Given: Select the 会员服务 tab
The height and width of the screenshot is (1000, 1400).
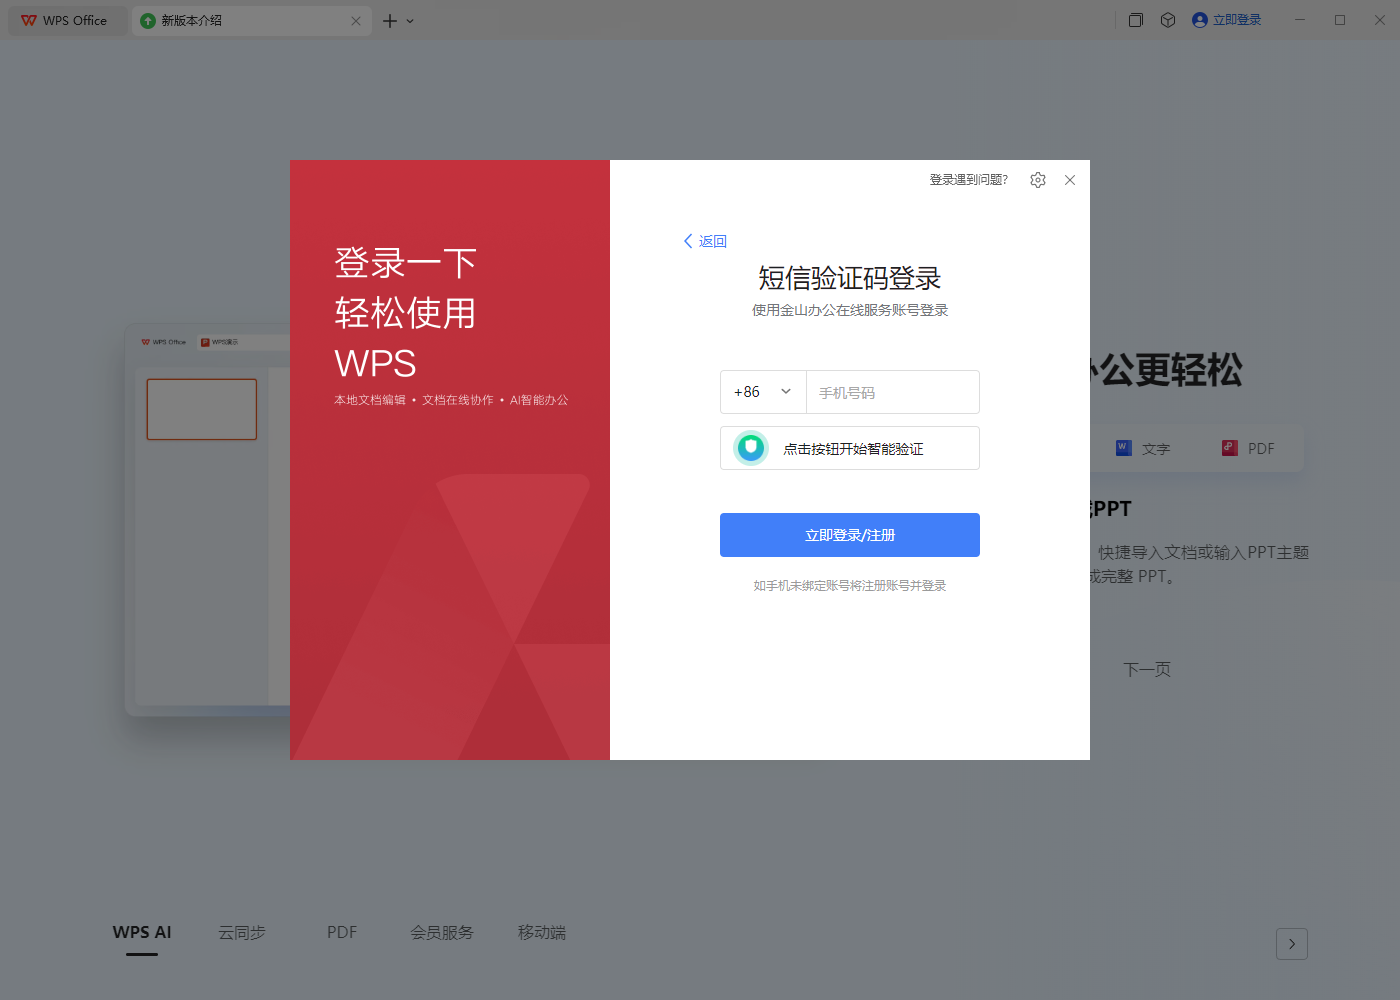Looking at the screenshot, I should tap(442, 933).
